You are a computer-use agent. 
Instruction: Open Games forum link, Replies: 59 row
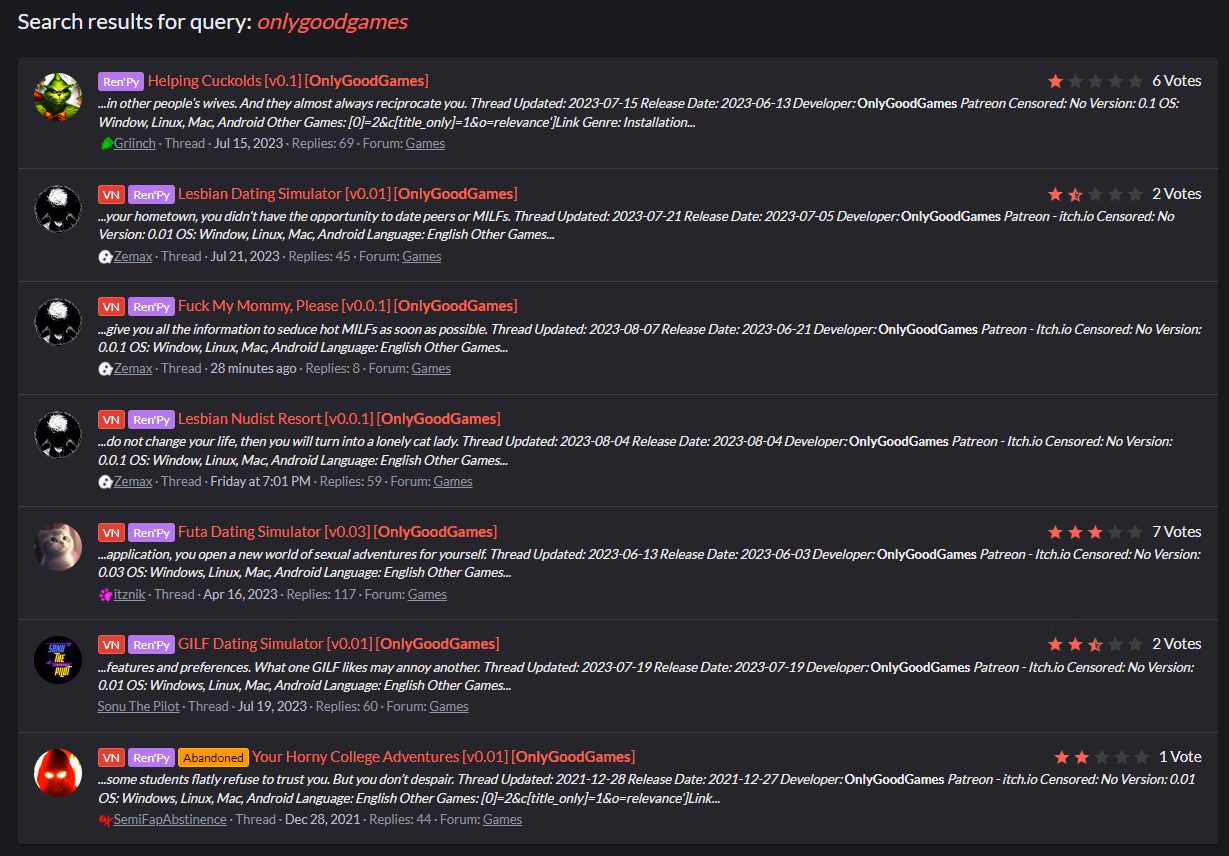coord(453,481)
